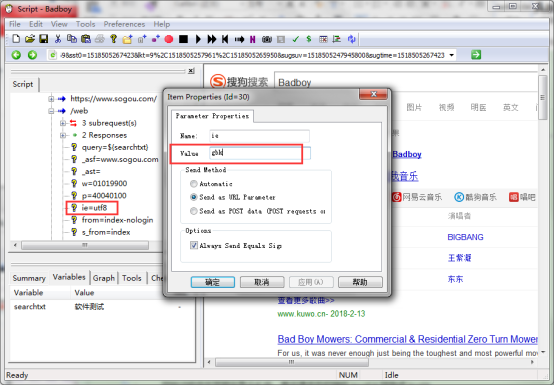Select the w=01019900 parameter
The width and height of the screenshot is (554, 386).
tap(104, 184)
